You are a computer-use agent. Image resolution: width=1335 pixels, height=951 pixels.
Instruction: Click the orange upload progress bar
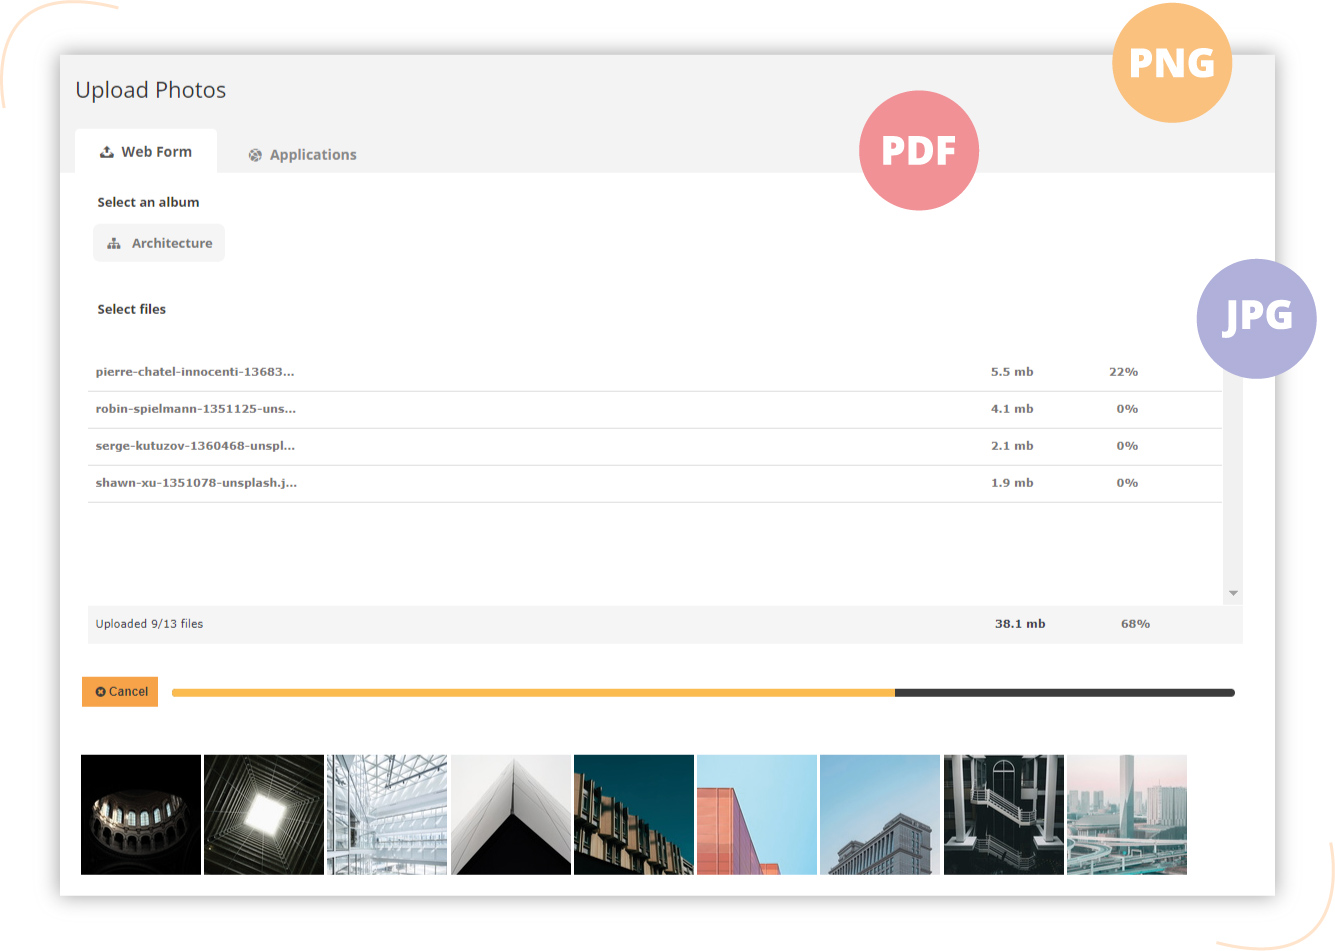[x=533, y=692]
